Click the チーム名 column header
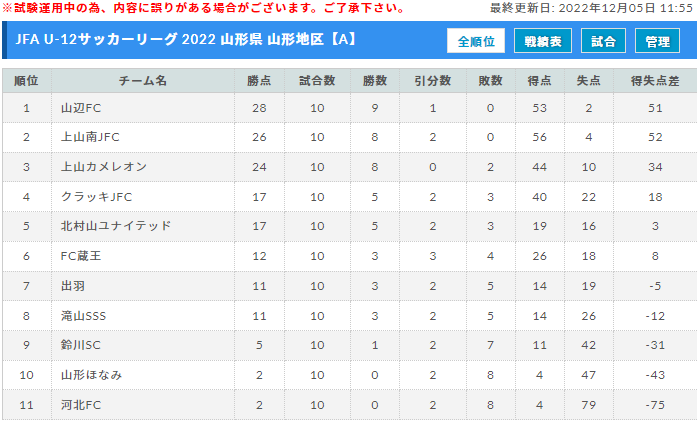 click(143, 80)
